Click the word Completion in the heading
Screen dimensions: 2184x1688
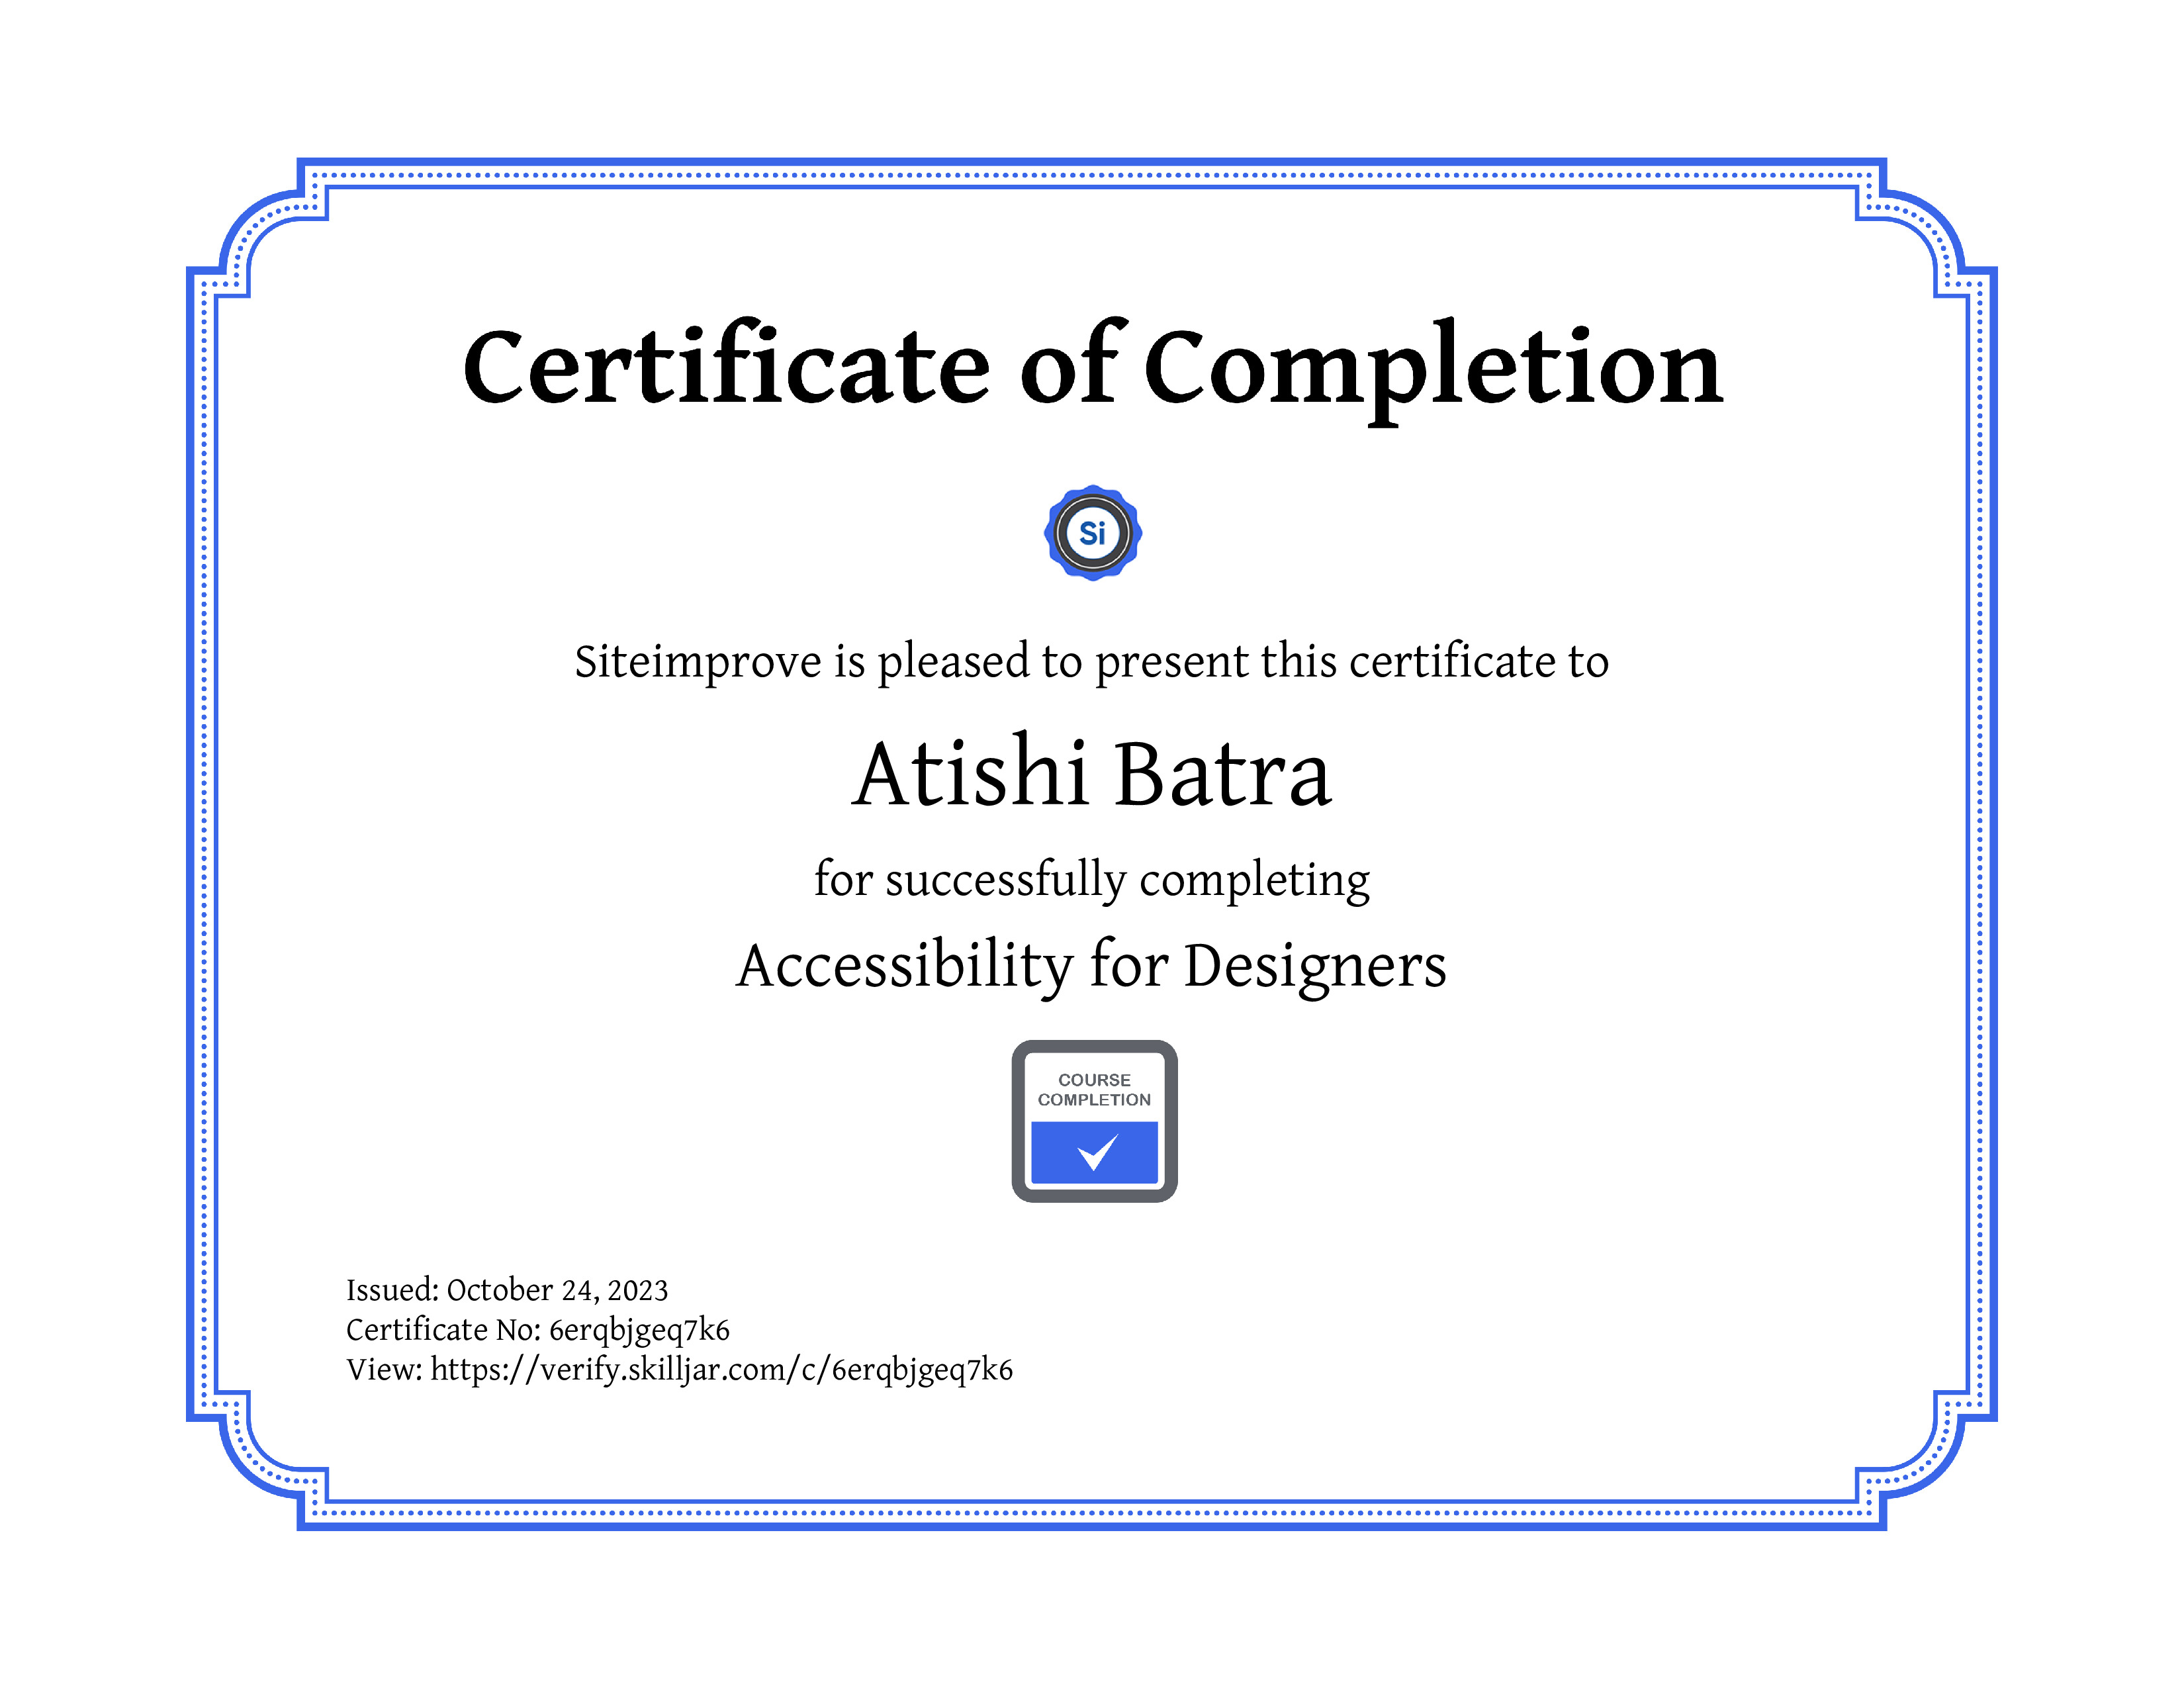1433,371
